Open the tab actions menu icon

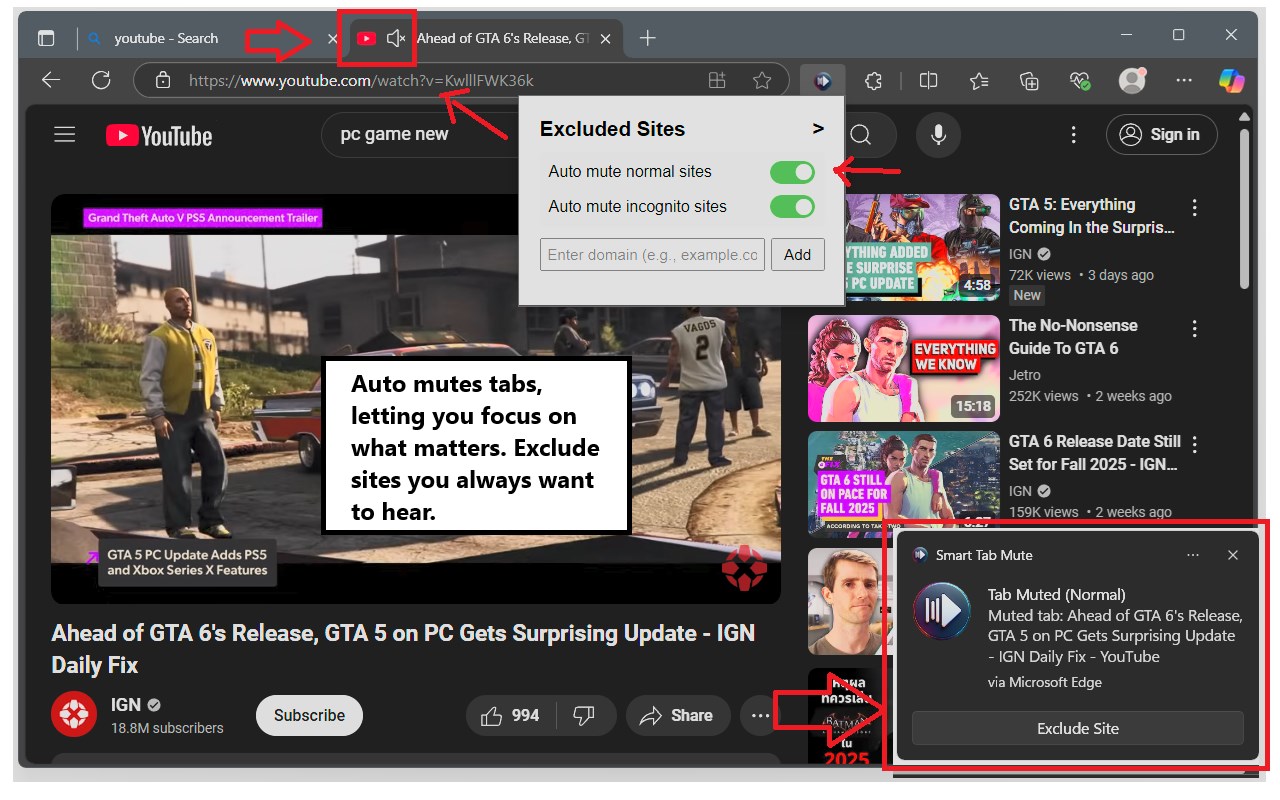click(x=46, y=38)
